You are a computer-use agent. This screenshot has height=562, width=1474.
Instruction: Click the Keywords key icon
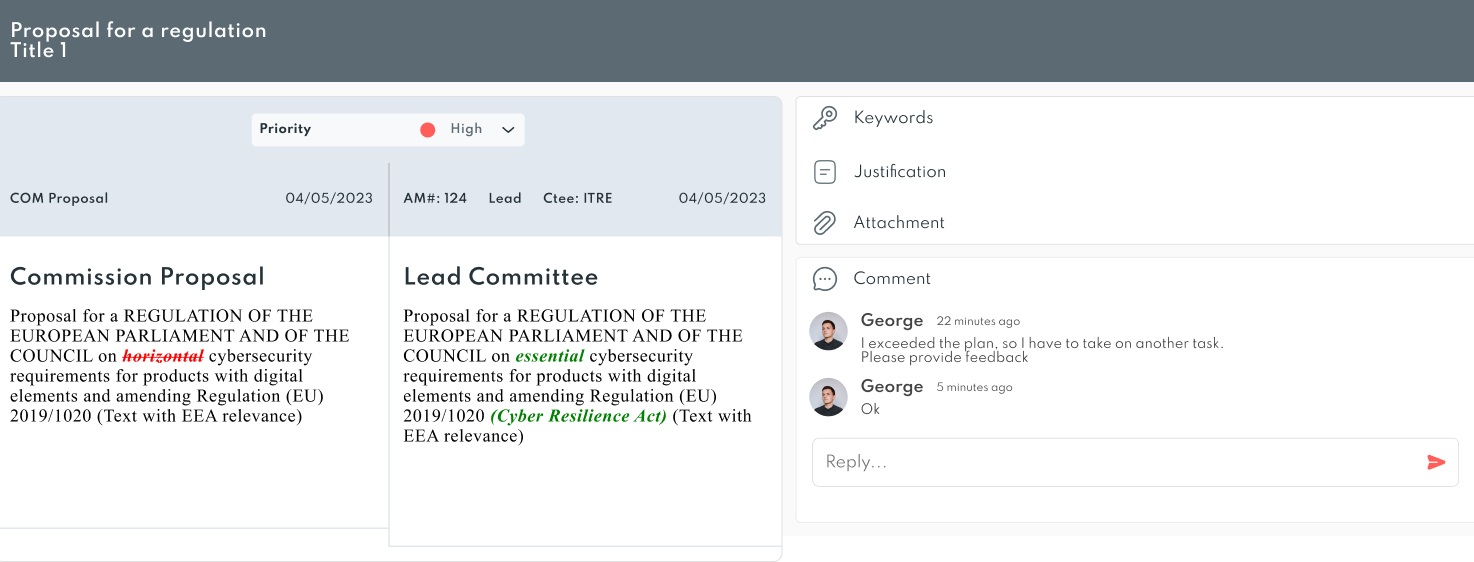pos(825,118)
